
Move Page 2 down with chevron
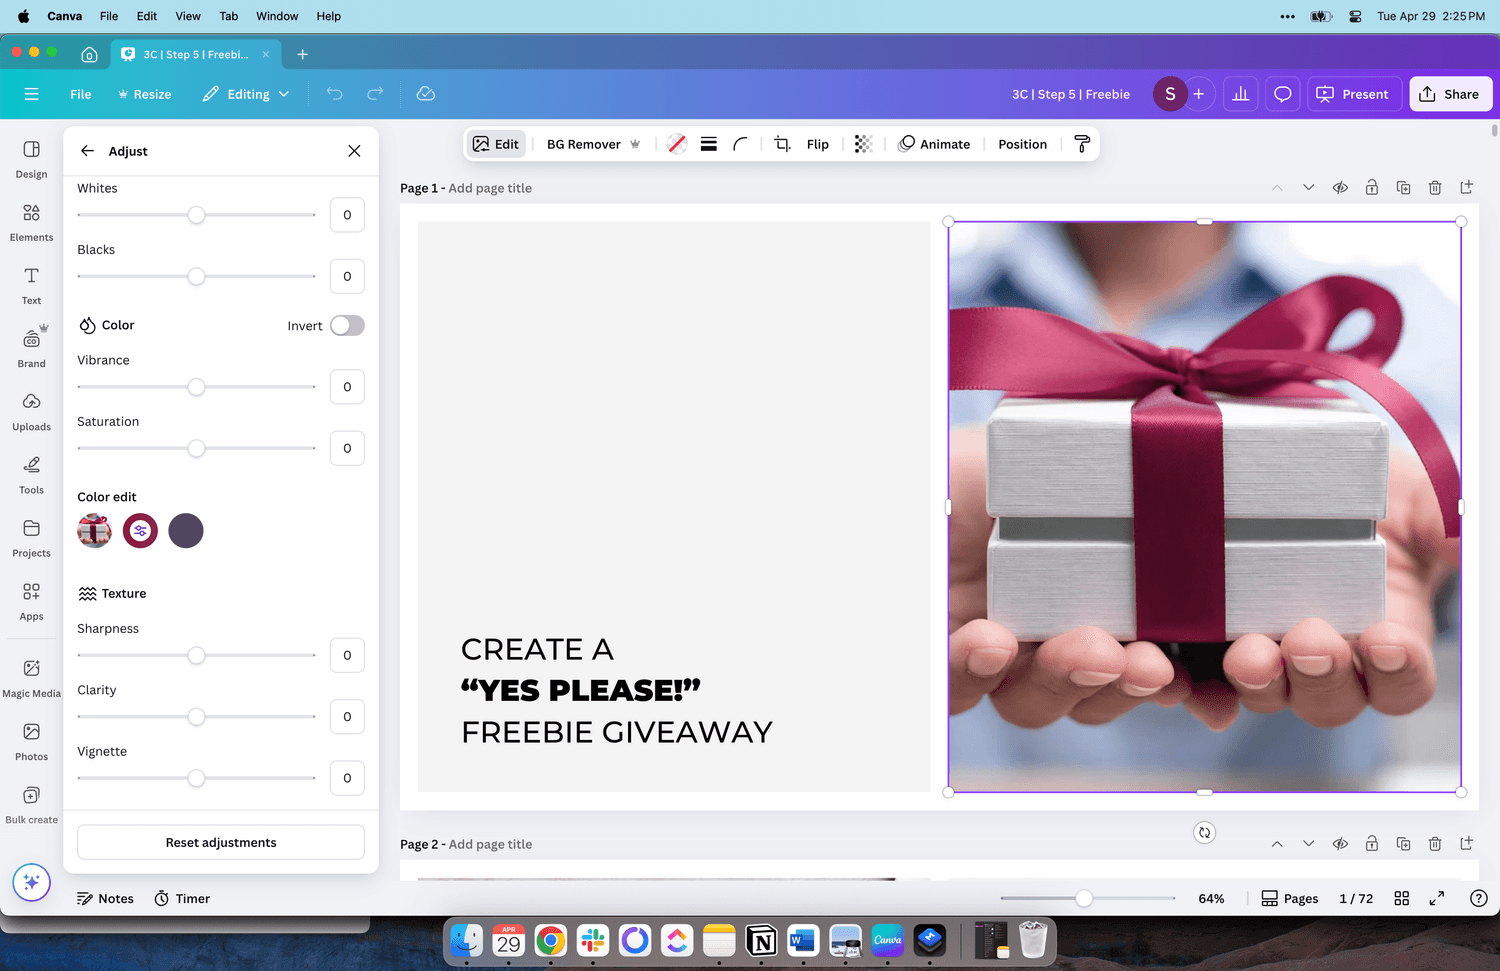1308,844
